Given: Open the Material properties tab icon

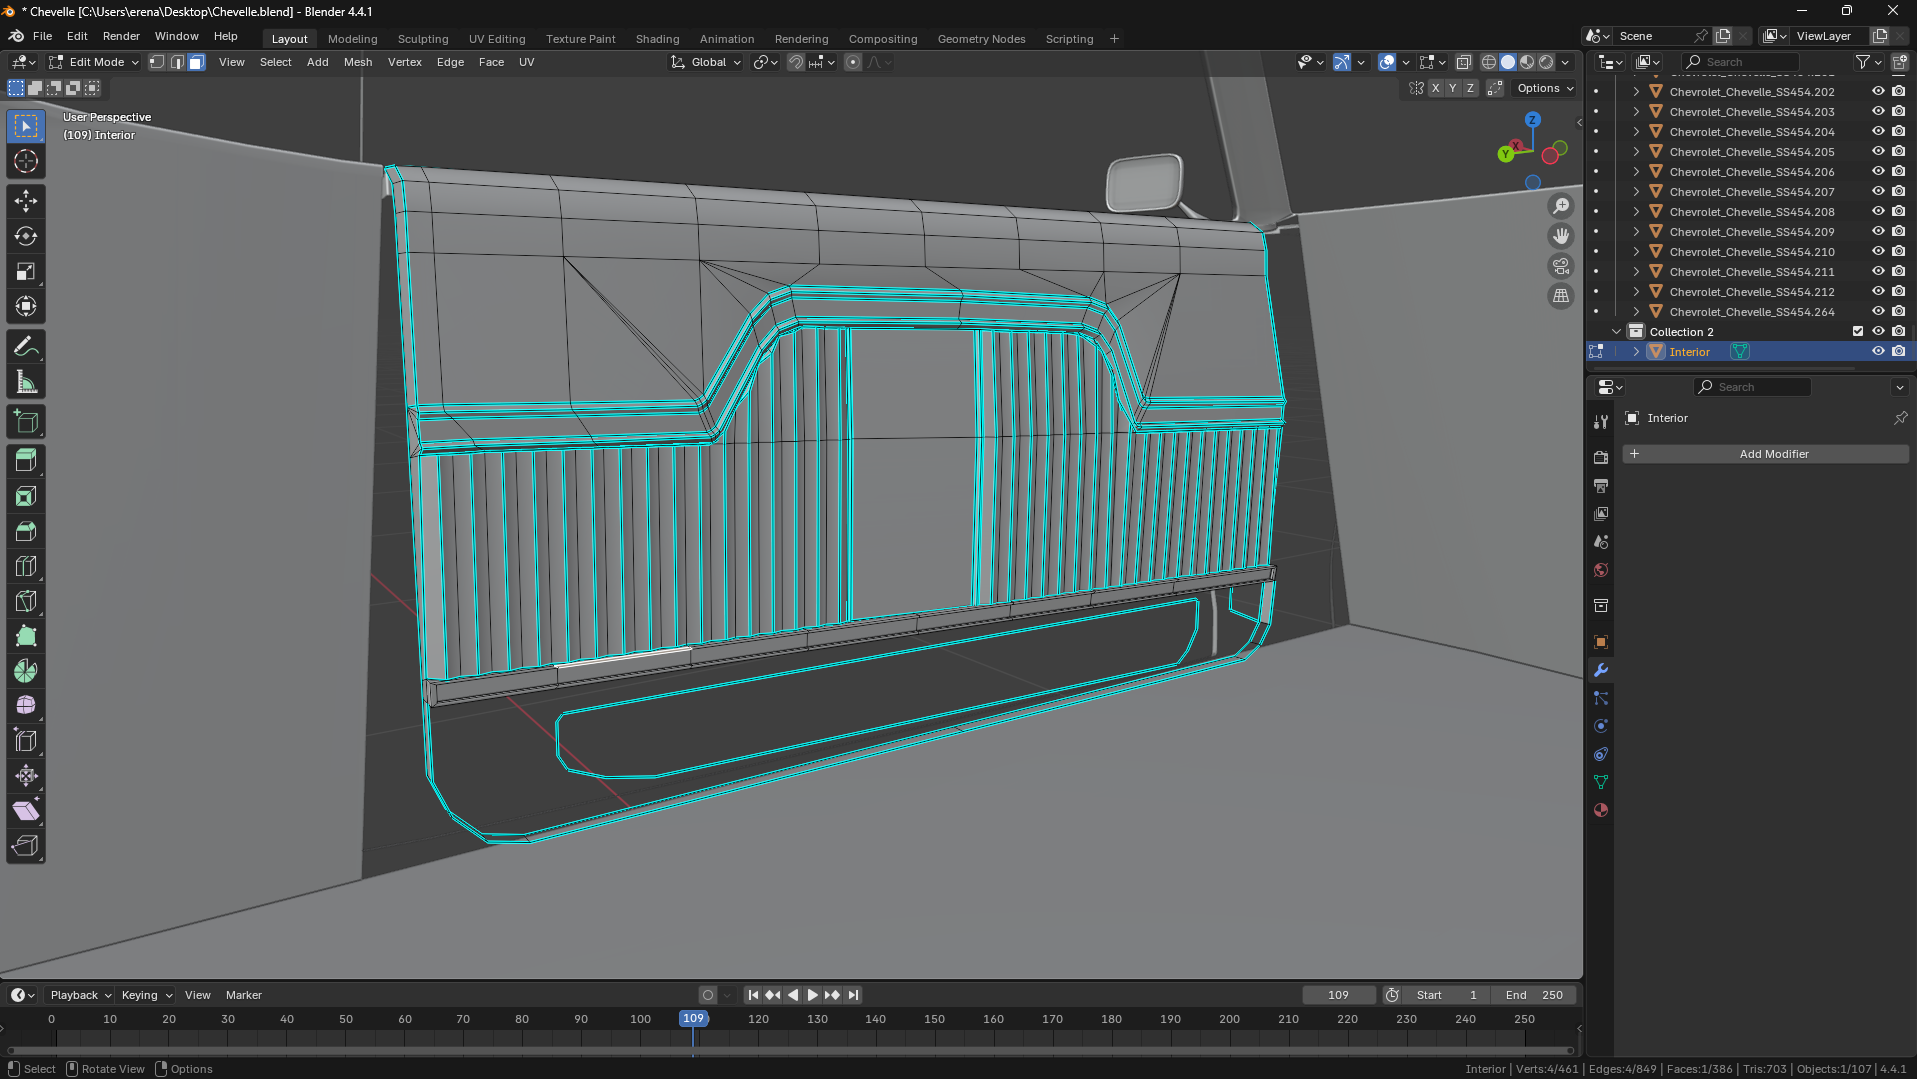Looking at the screenshot, I should click(x=1601, y=810).
